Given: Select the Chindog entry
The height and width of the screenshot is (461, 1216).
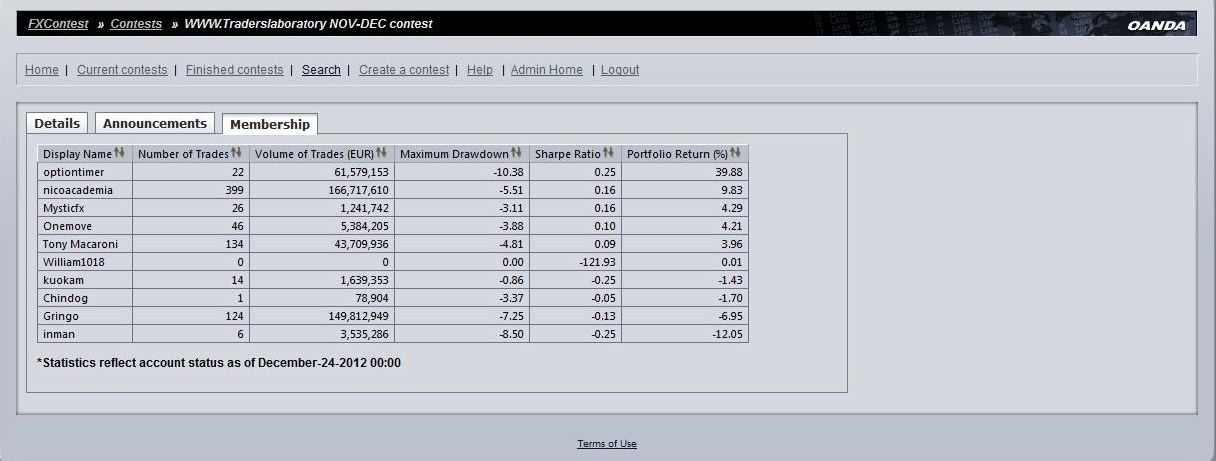Looking at the screenshot, I should pos(64,298).
